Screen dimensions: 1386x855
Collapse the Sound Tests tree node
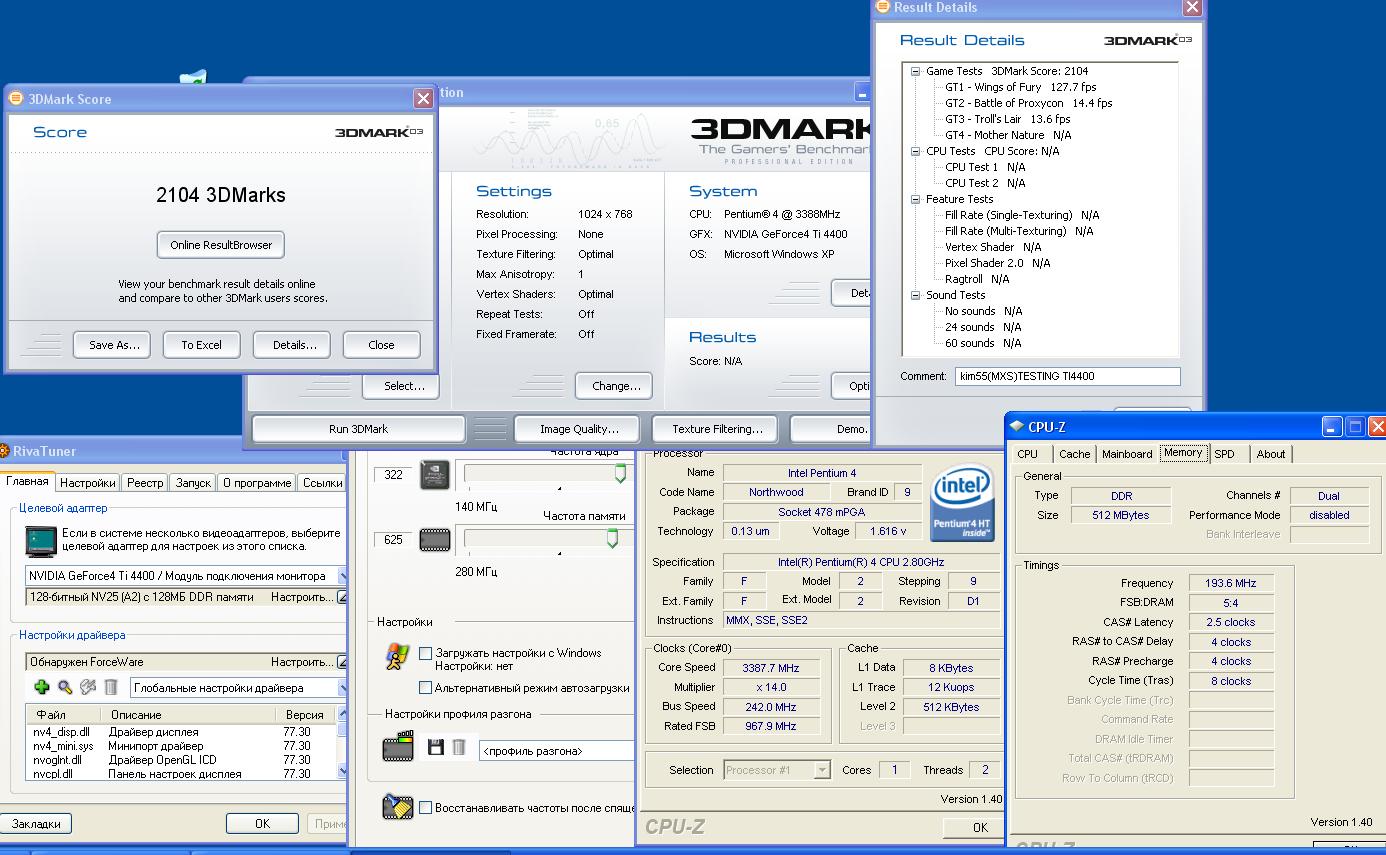point(915,295)
